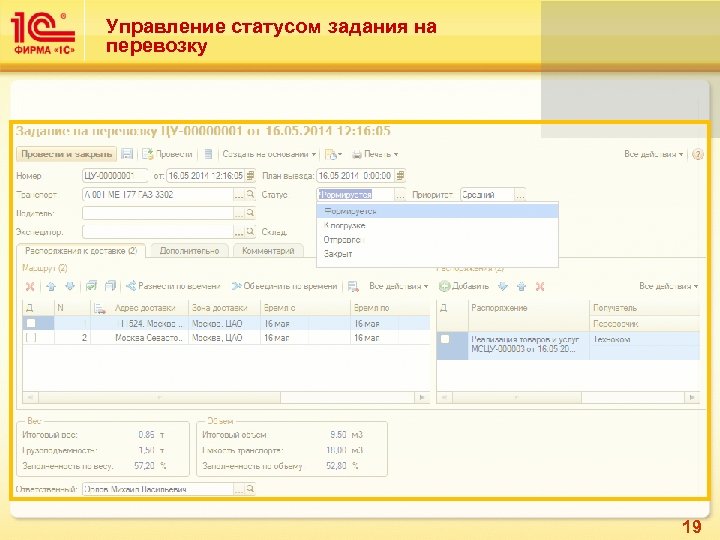Click uncheck all rows icon in route toolbar
Image resolution: width=720 pixels, height=540 pixels.
tap(110, 286)
